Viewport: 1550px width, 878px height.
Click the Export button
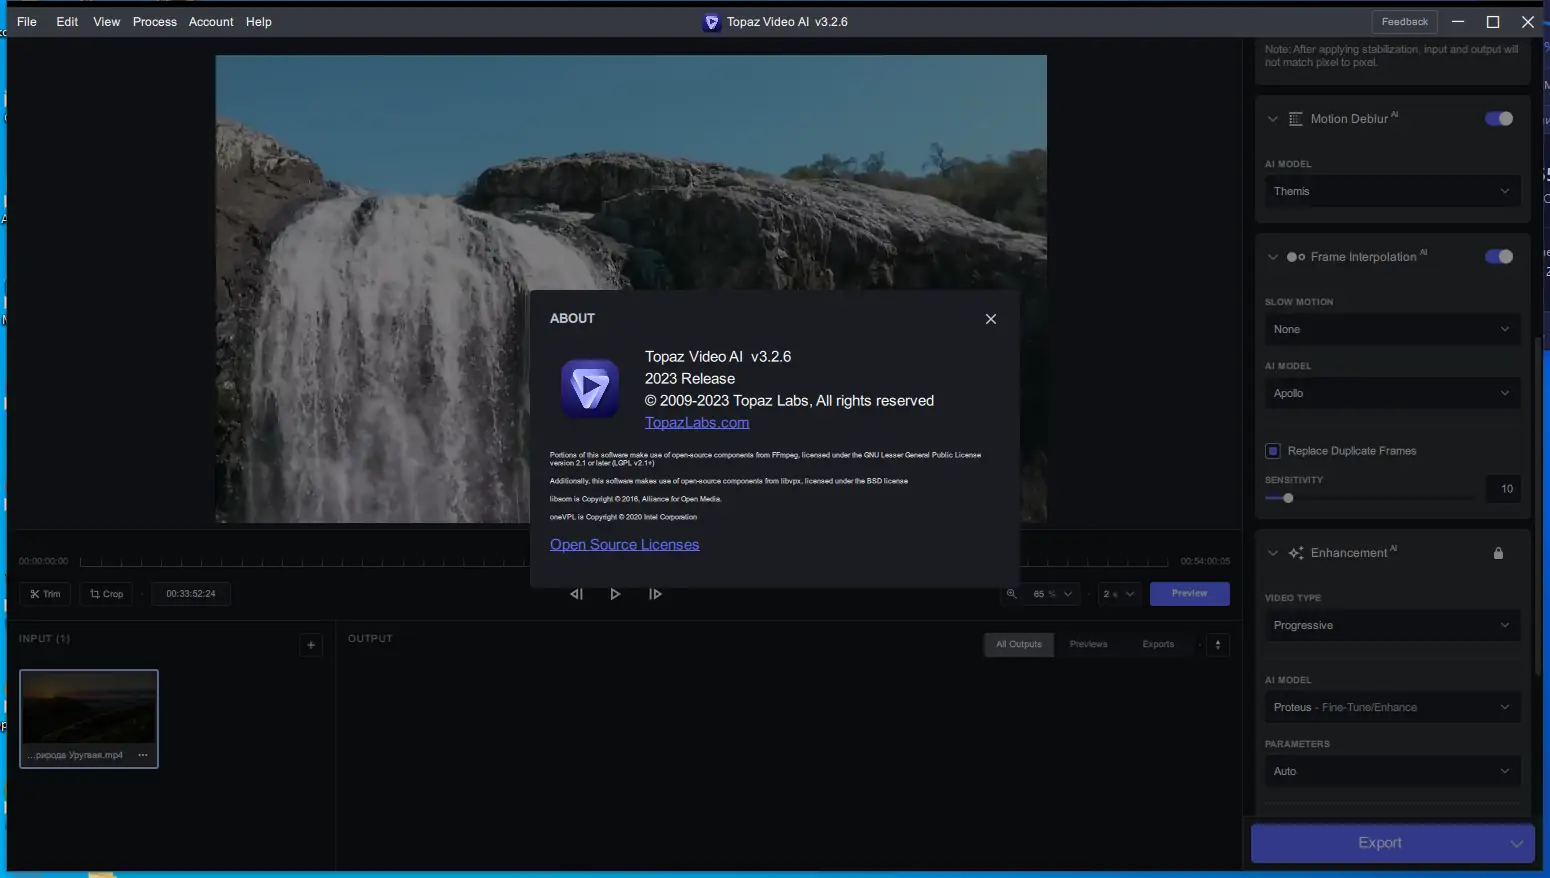click(1379, 843)
